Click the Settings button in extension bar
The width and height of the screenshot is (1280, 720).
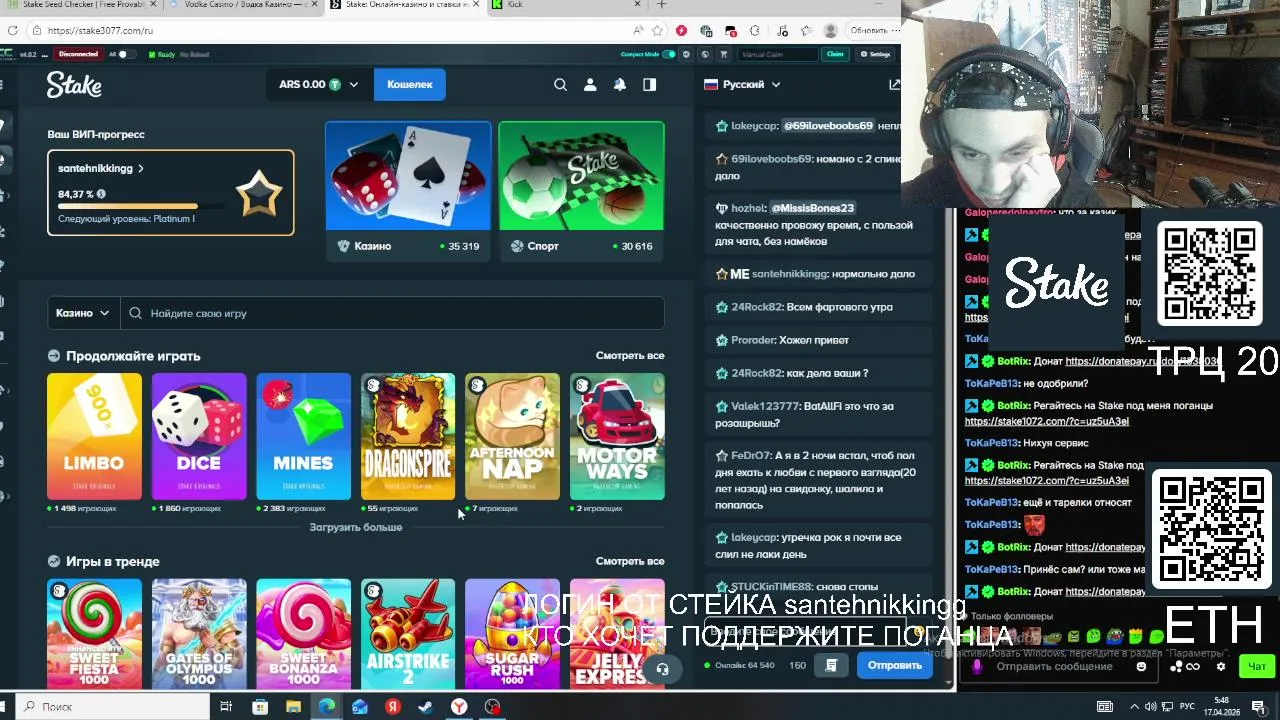coord(875,54)
